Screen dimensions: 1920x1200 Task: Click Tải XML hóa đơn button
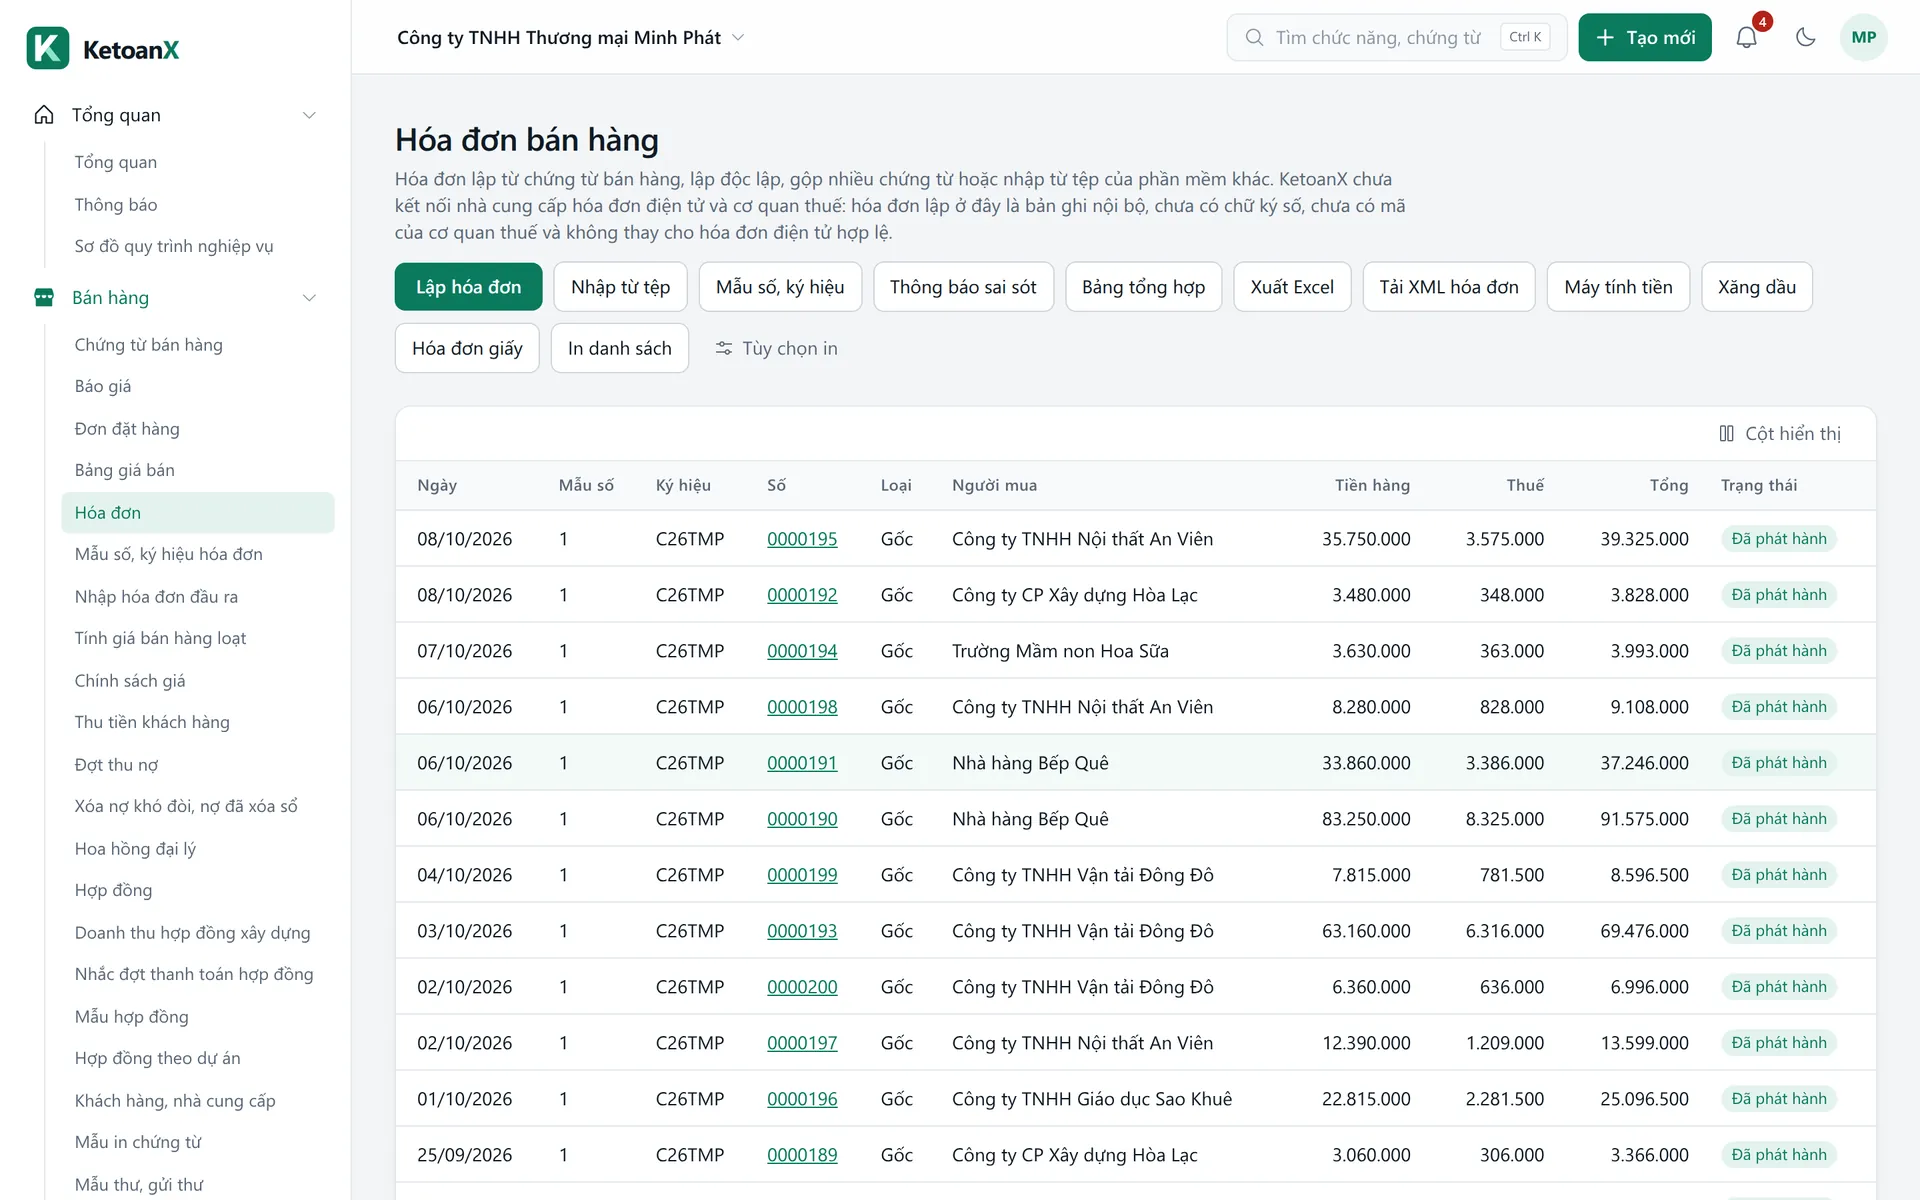(x=1449, y=287)
